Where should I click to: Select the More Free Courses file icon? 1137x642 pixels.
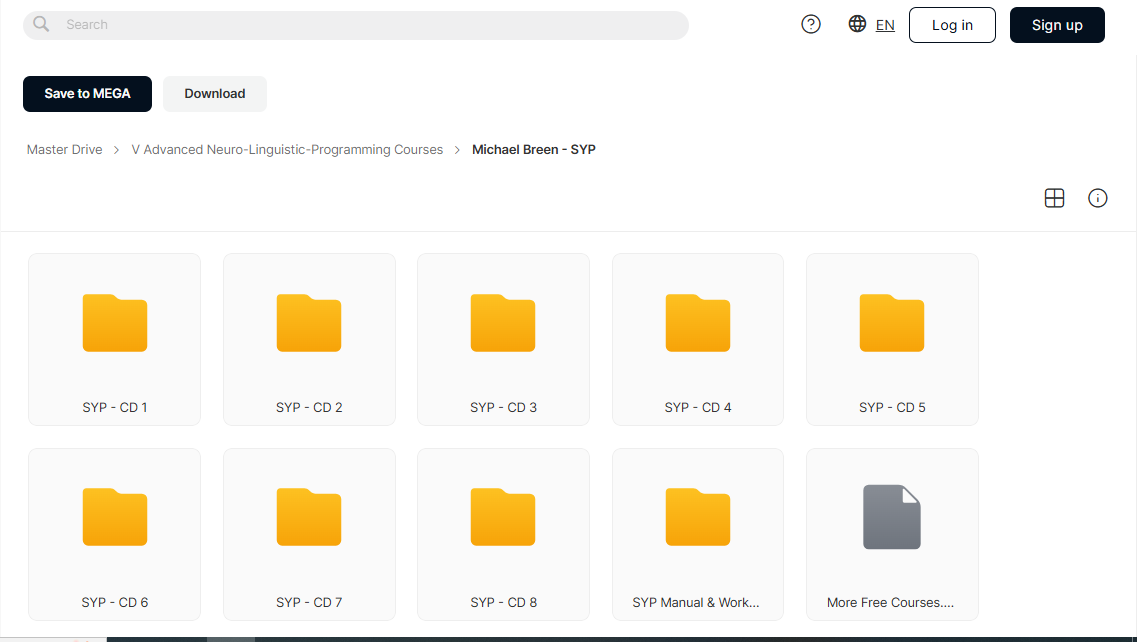coord(892,517)
